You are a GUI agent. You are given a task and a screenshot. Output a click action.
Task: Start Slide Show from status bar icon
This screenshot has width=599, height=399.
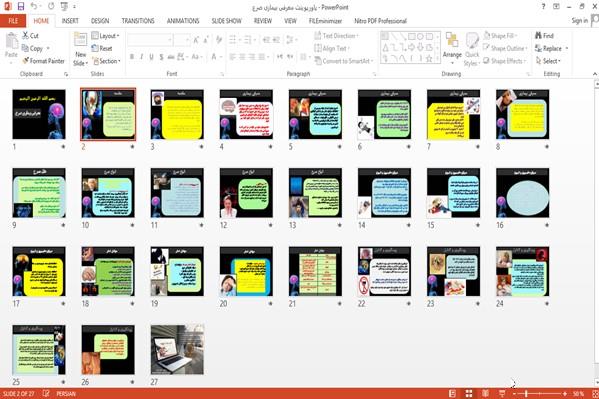[x=502, y=393]
